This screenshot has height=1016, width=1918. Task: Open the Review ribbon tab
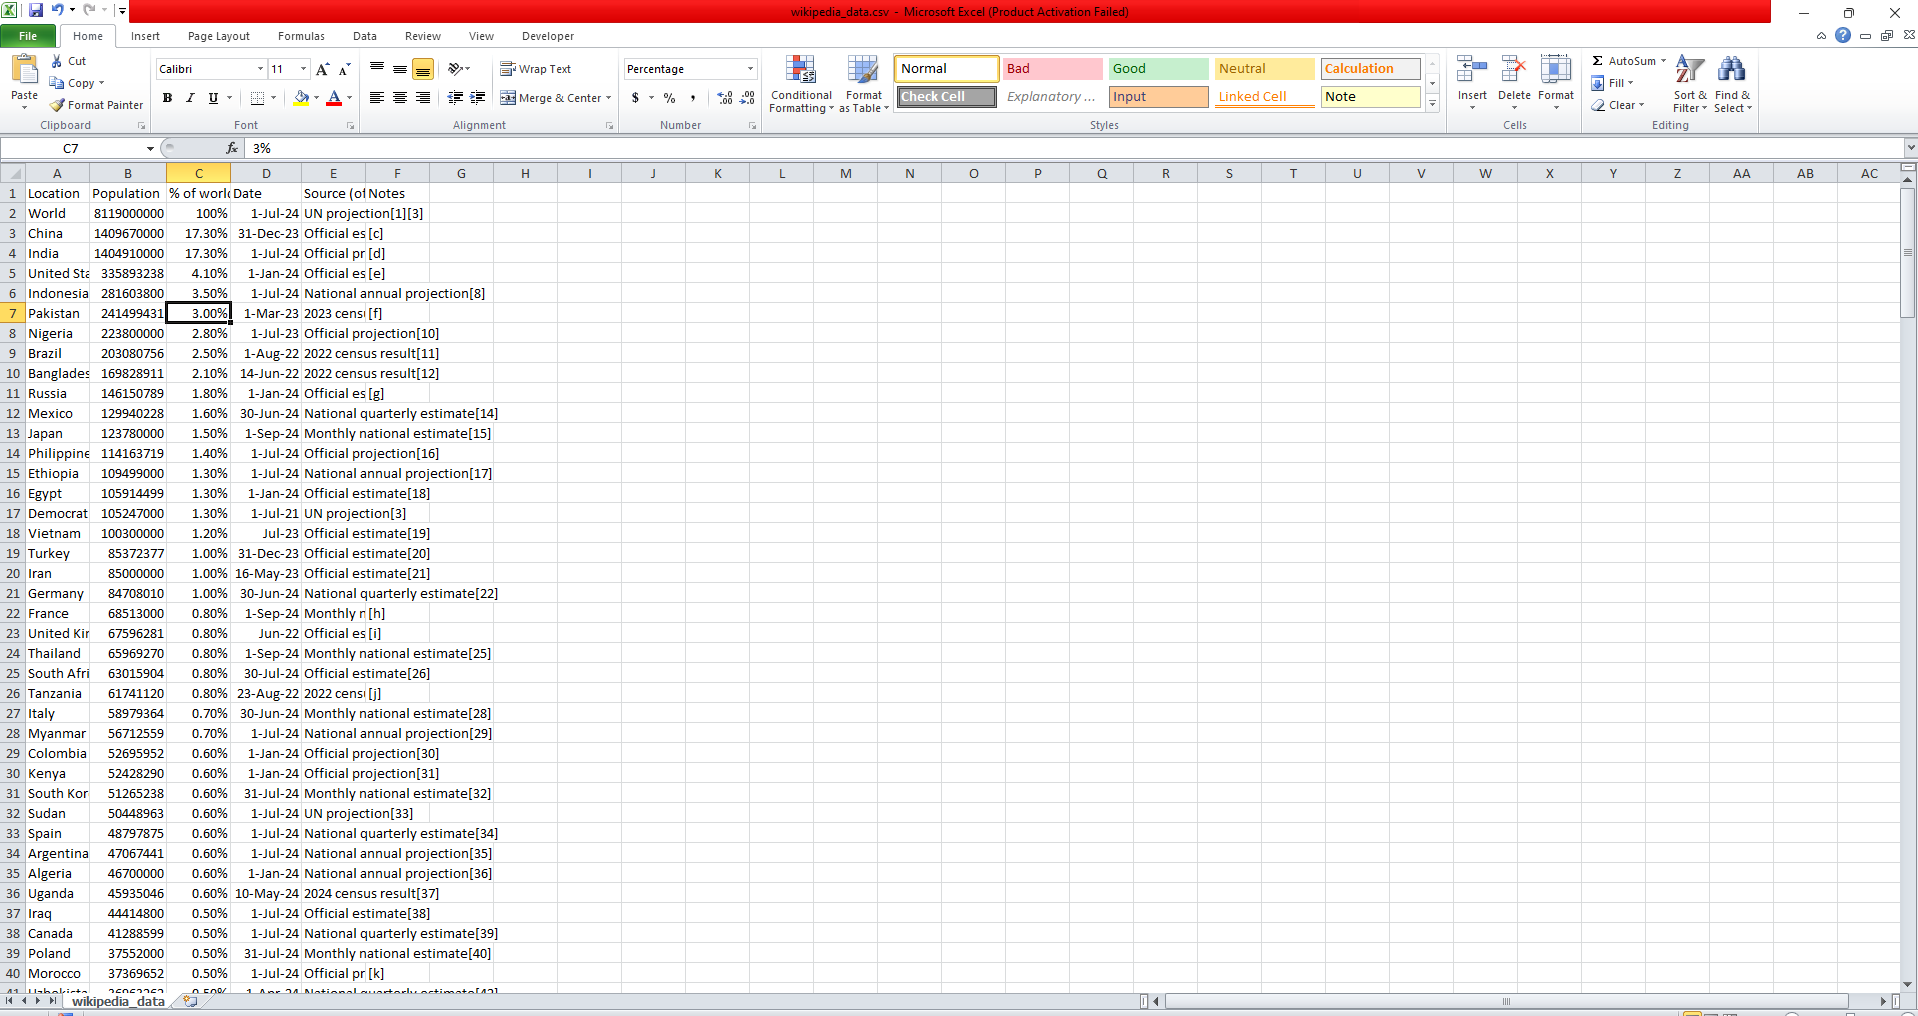click(422, 36)
